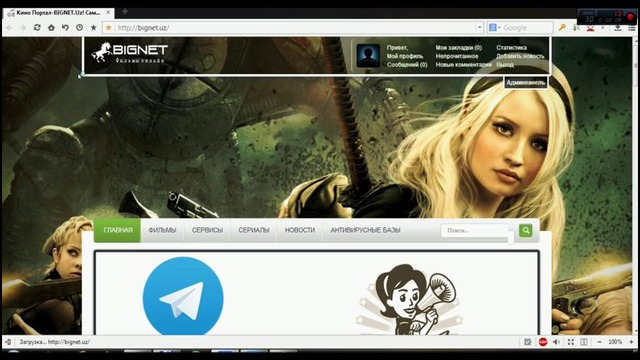Open the ФИЛЬМЫ menu item

162,230
